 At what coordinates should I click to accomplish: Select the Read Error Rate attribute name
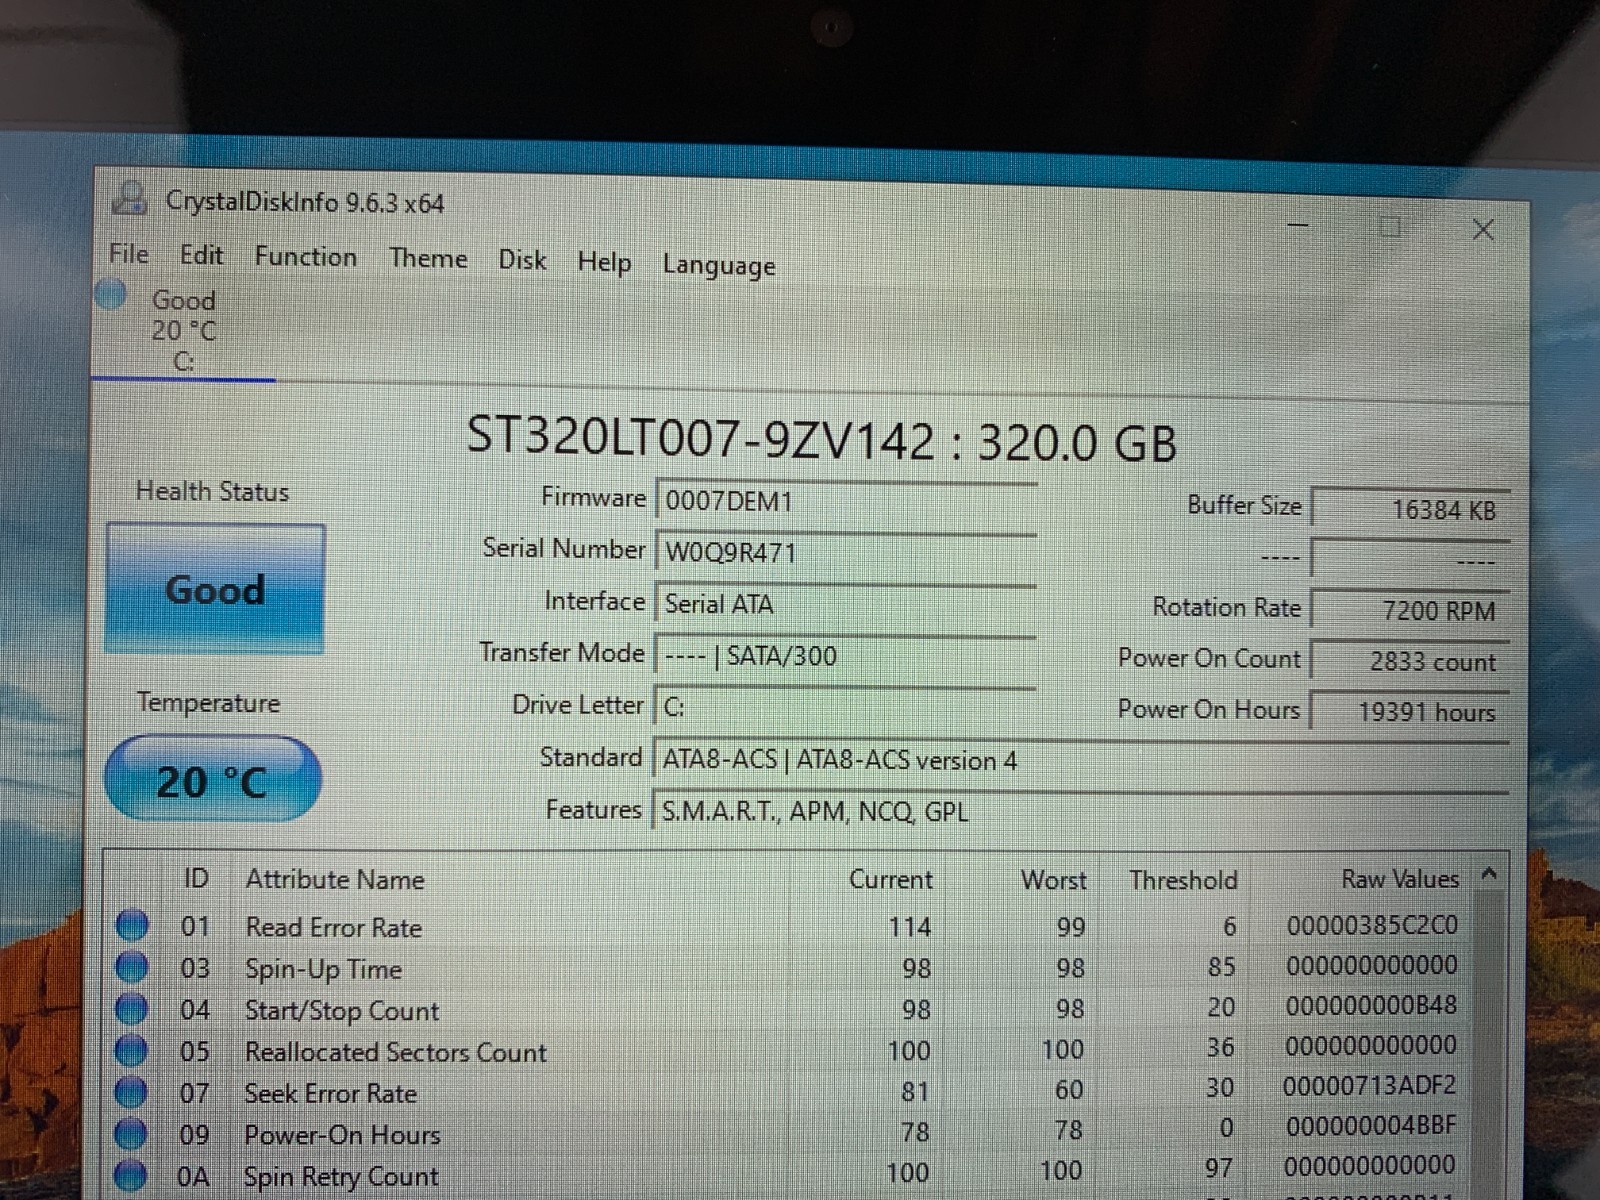334,928
